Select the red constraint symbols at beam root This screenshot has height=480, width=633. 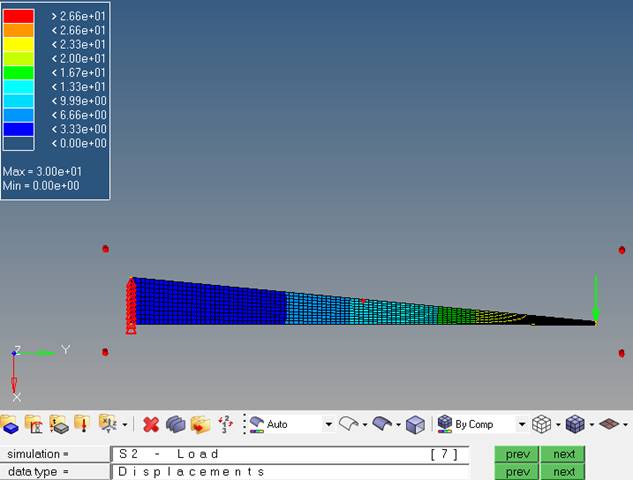[131, 306]
